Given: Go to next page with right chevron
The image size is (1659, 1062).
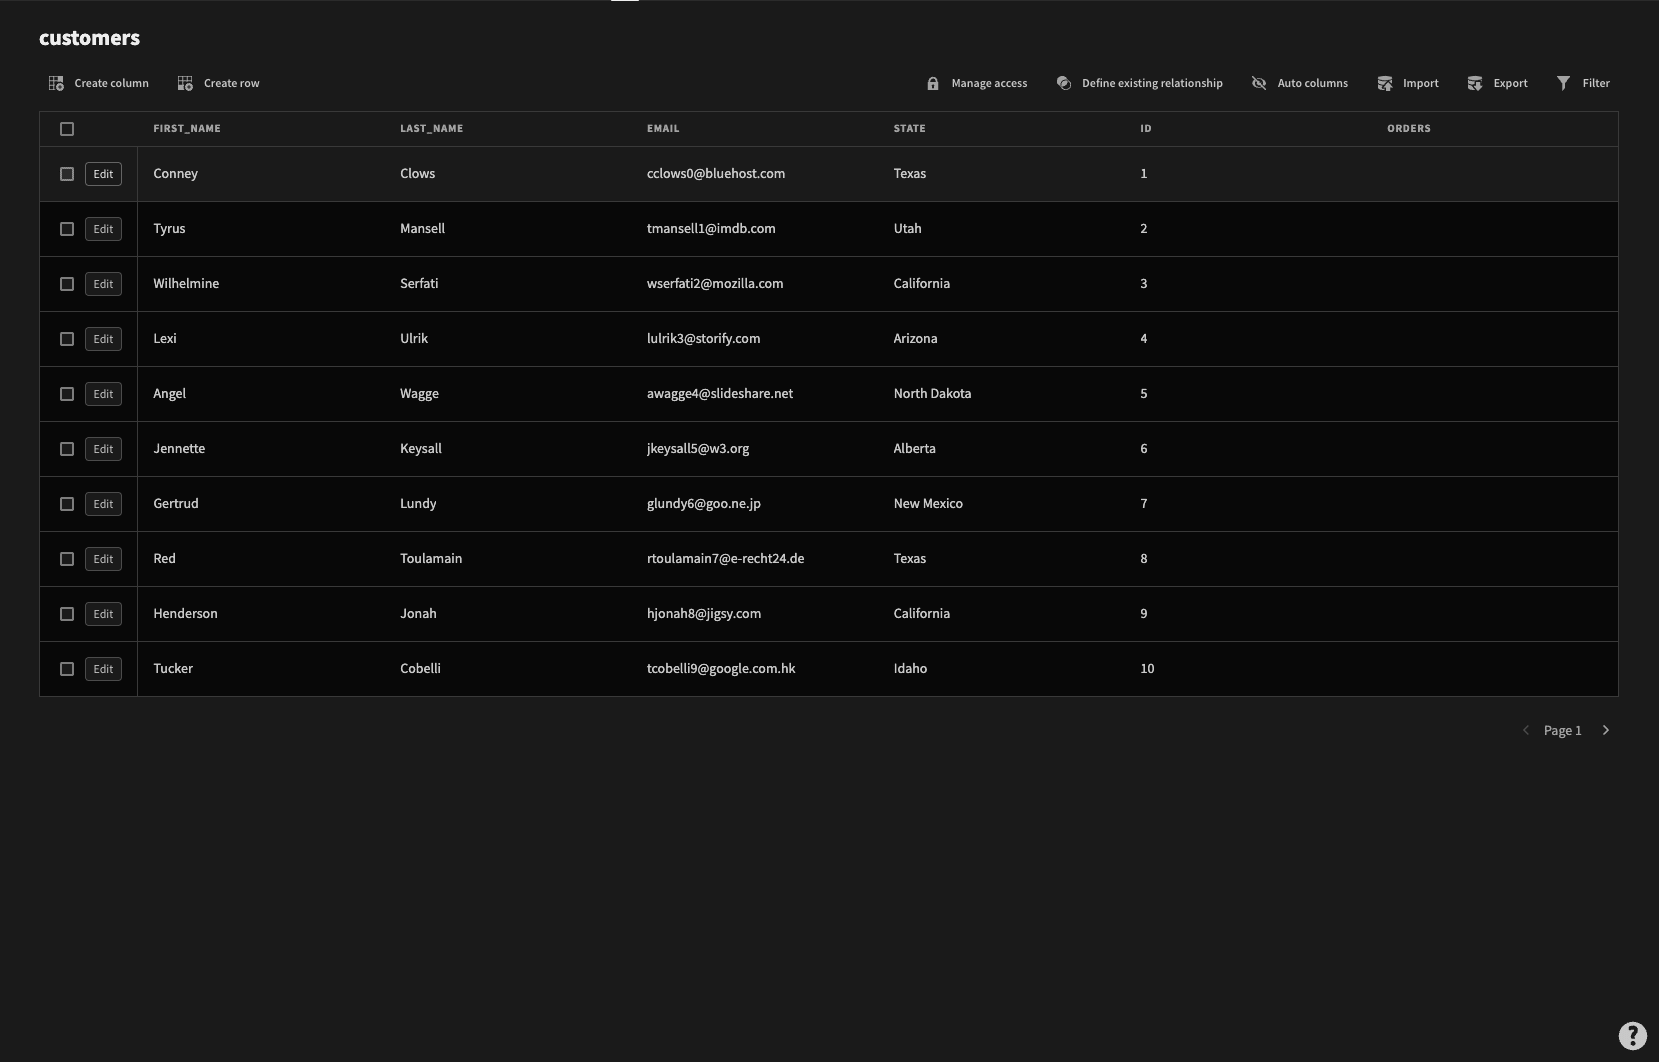Looking at the screenshot, I should pyautogui.click(x=1606, y=730).
